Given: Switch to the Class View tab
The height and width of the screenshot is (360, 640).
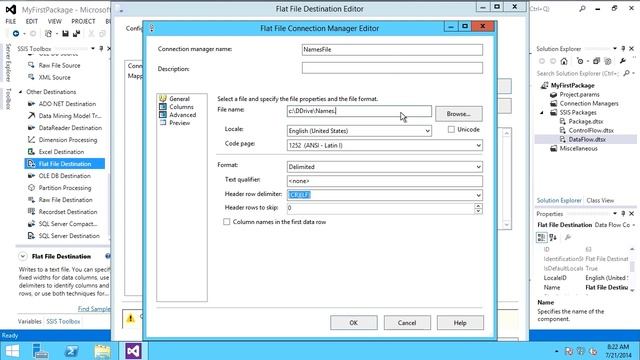Looking at the screenshot, I should pos(600,200).
